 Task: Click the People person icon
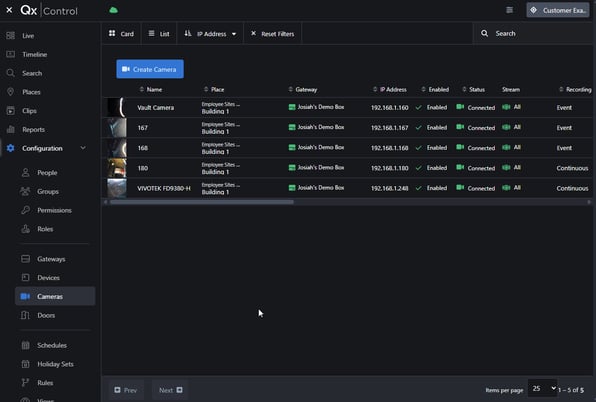(x=25, y=173)
